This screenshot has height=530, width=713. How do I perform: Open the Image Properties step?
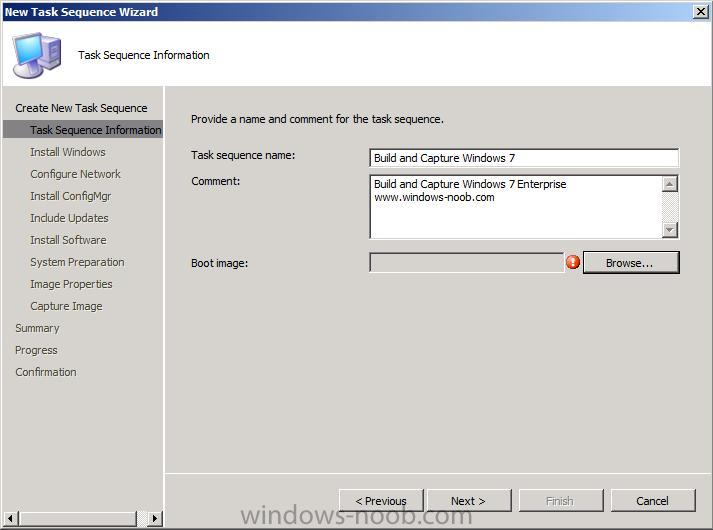tap(71, 284)
